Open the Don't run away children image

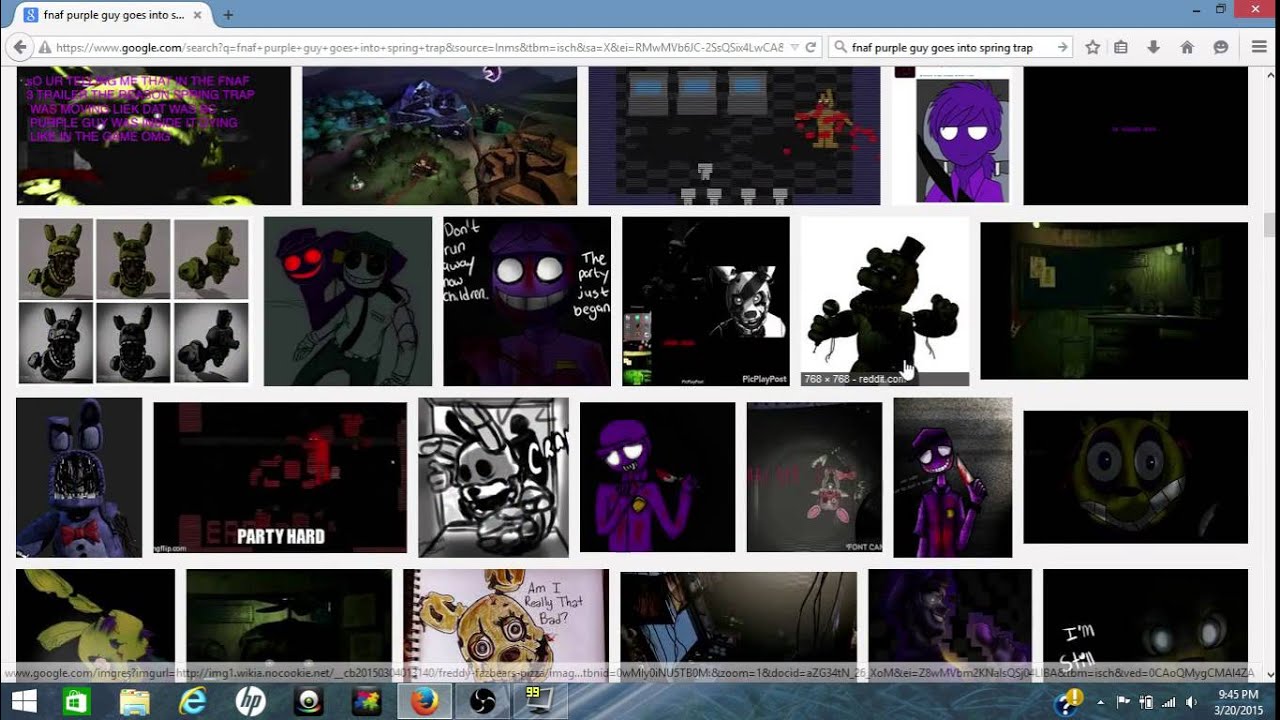[x=526, y=301]
